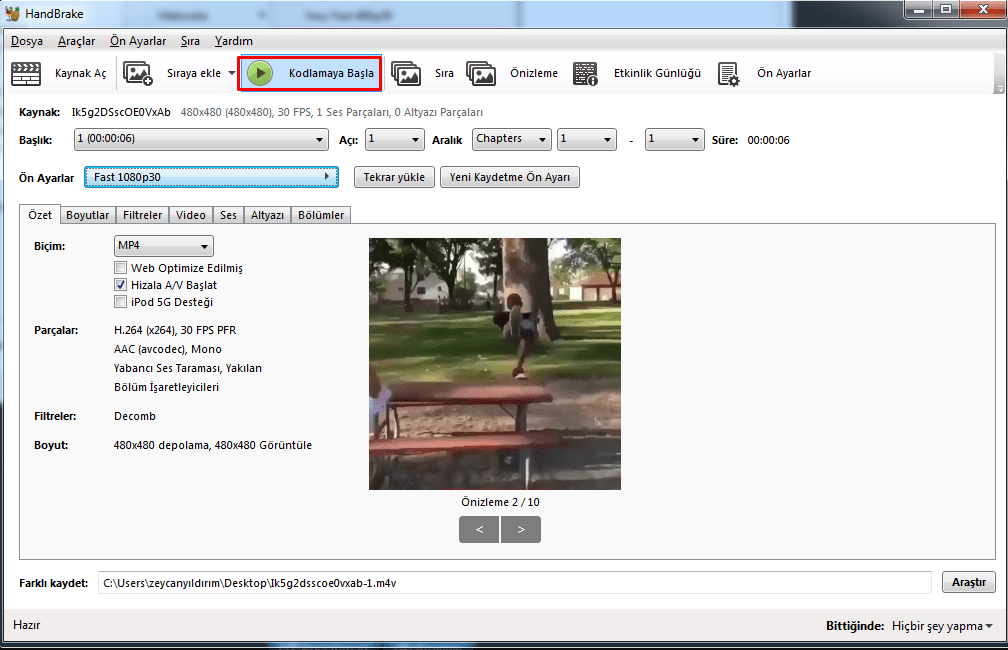
Task: Open the Sıra menu
Action: coord(190,41)
